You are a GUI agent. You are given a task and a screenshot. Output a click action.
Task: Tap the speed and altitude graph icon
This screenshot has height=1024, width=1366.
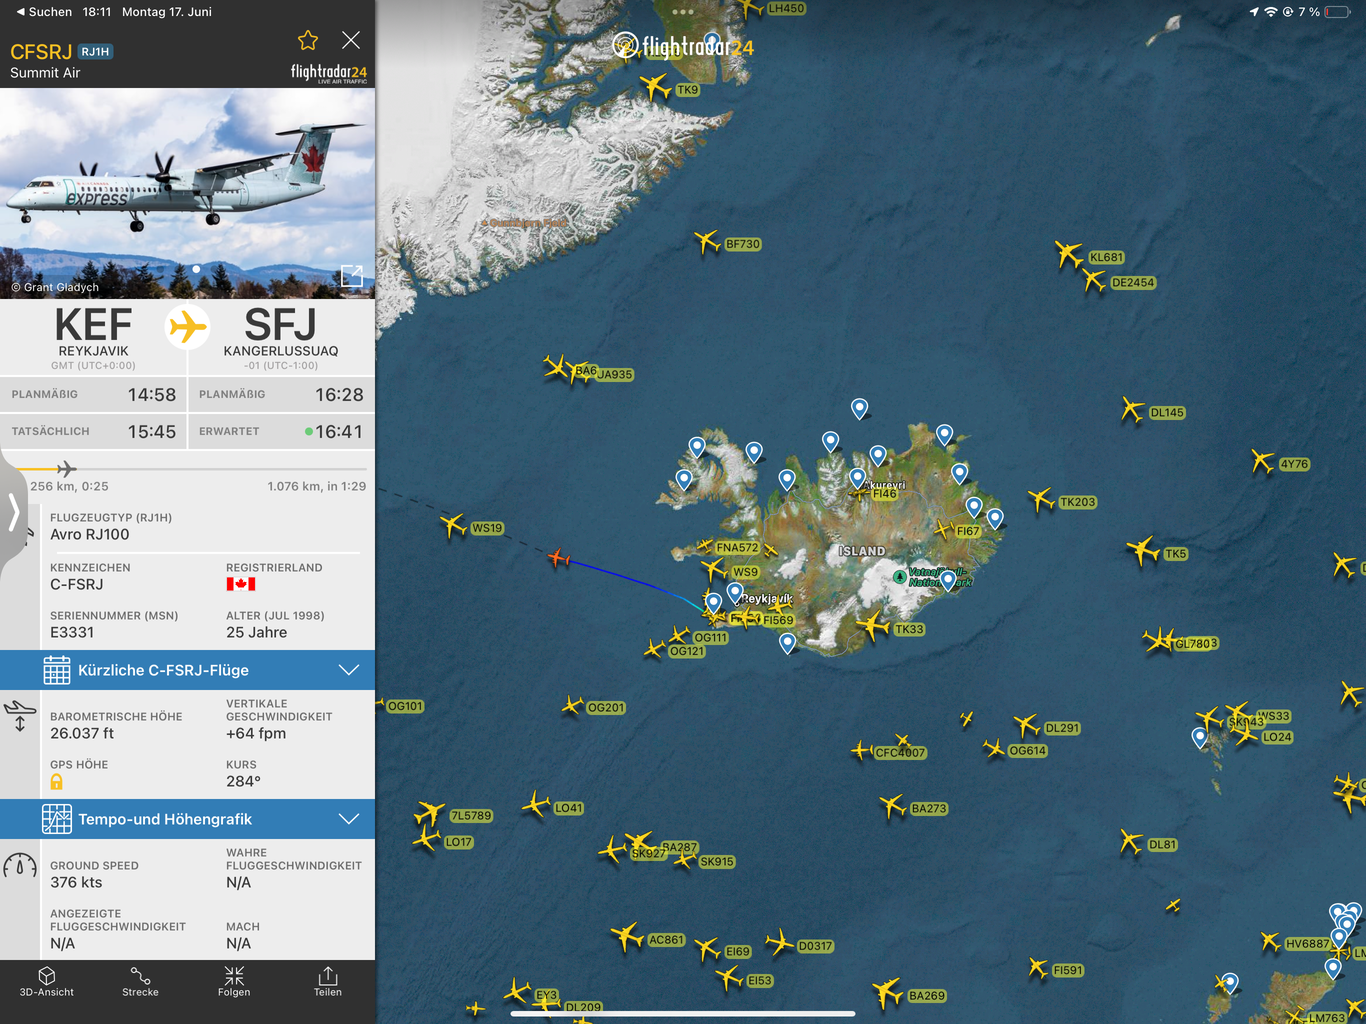[x=57, y=819]
